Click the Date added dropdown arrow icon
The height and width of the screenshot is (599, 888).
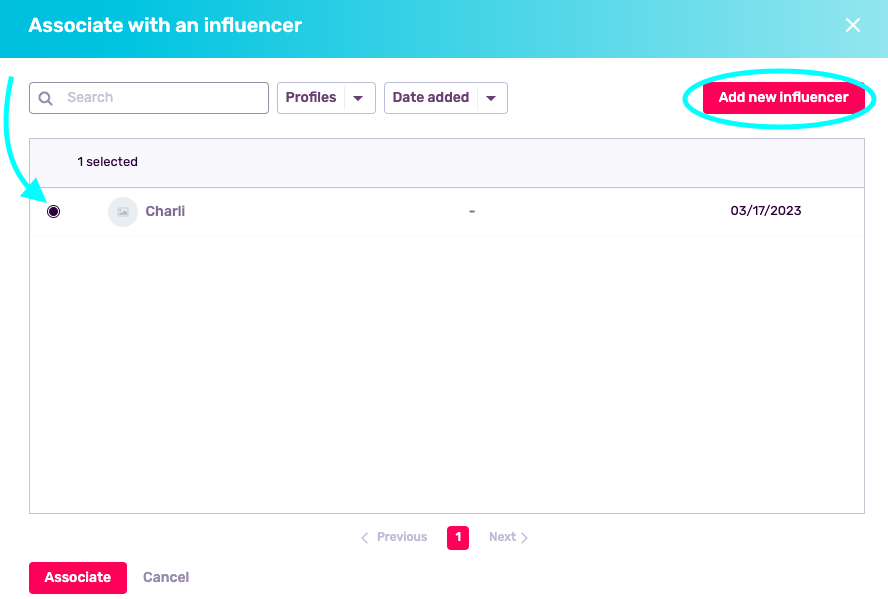(x=491, y=98)
